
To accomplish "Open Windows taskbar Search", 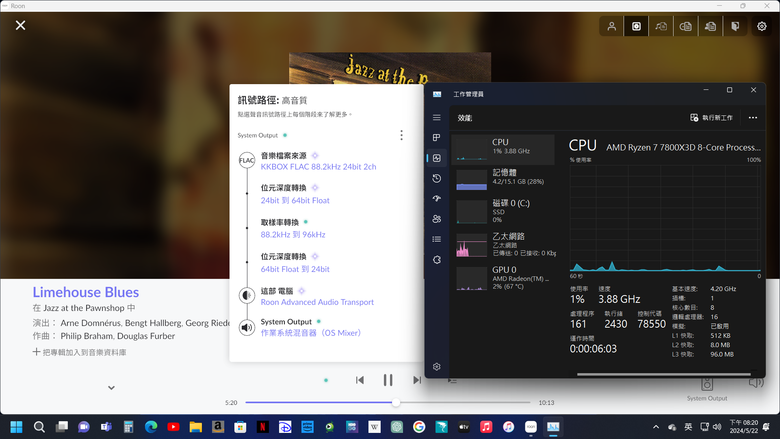I will point(39,427).
